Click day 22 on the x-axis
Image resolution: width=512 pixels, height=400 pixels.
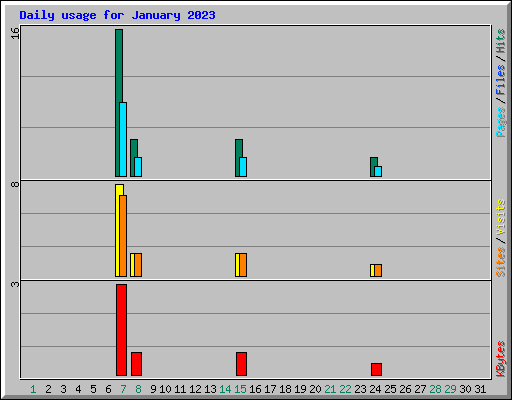click(x=345, y=389)
